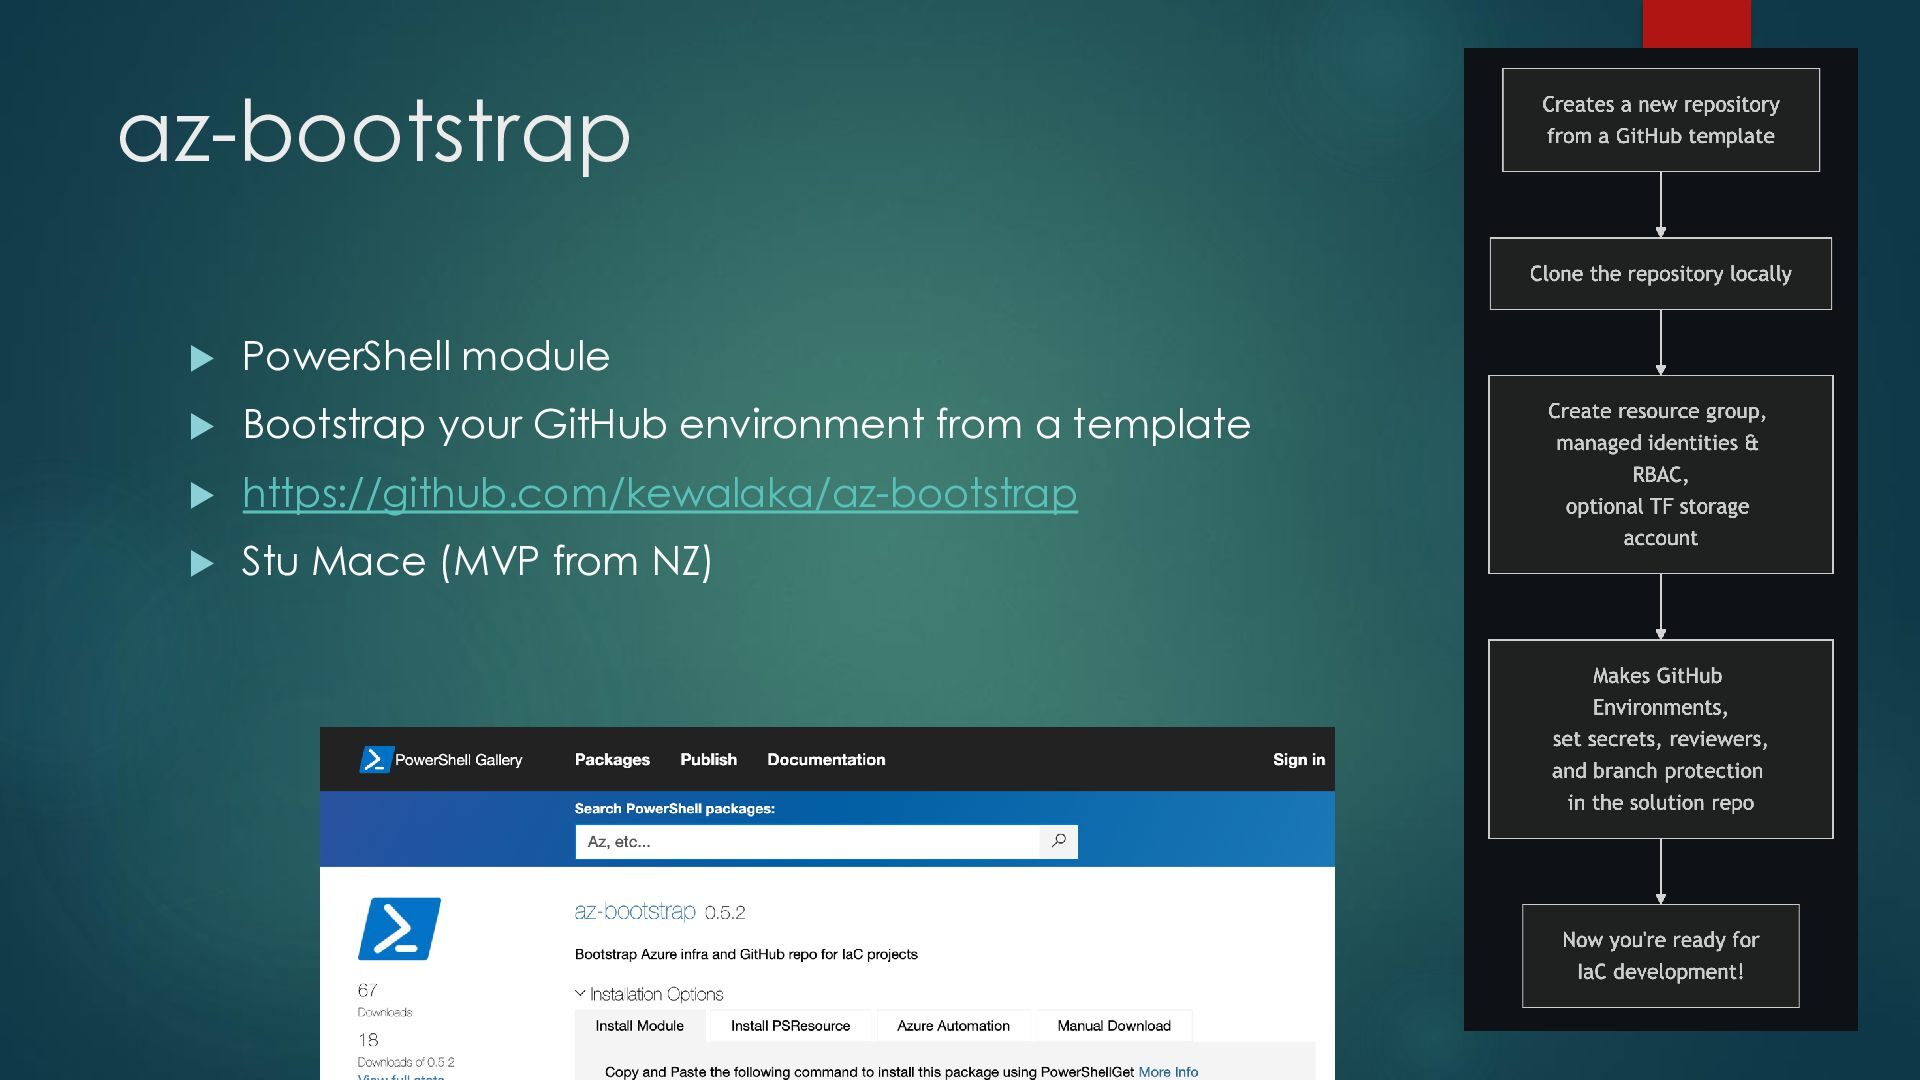
Task: Click the PowerShell Gallery logo icon
Action: [x=375, y=760]
